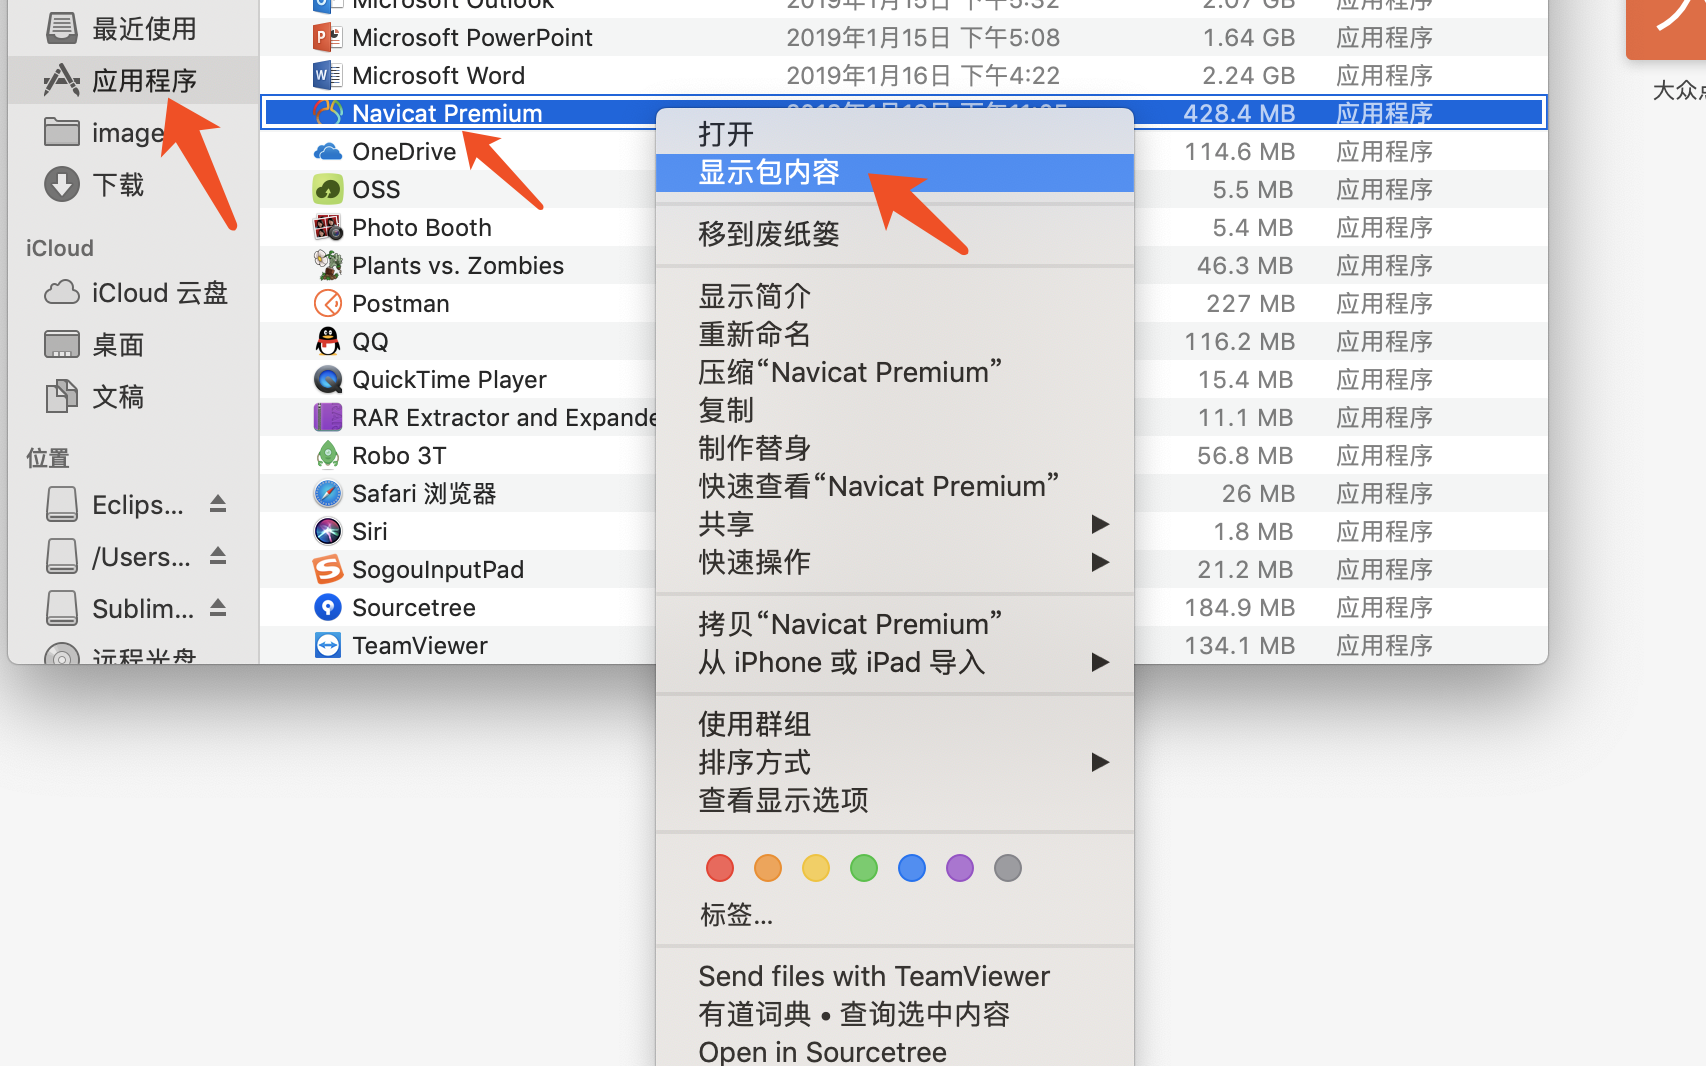The image size is (1706, 1066).
Task: Expand the 排序方式 submenu arrow
Action: click(x=1100, y=762)
